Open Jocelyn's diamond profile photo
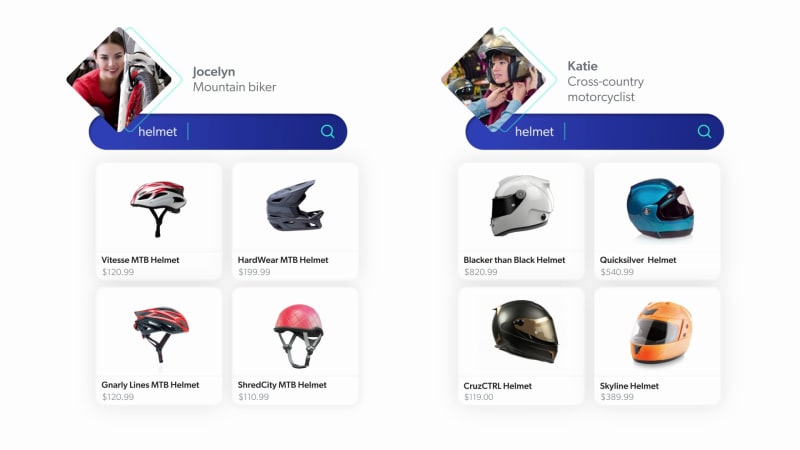 [x=119, y=80]
